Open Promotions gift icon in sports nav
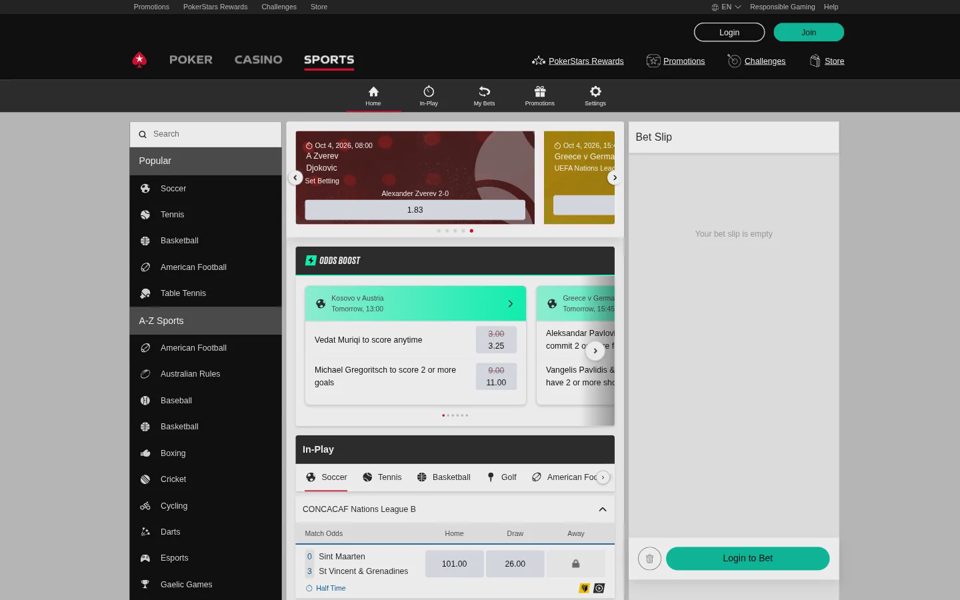This screenshot has width=960, height=600. coord(539,92)
